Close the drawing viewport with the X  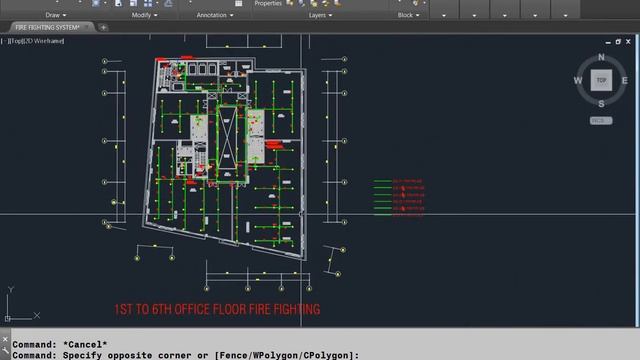pyautogui.click(x=628, y=42)
